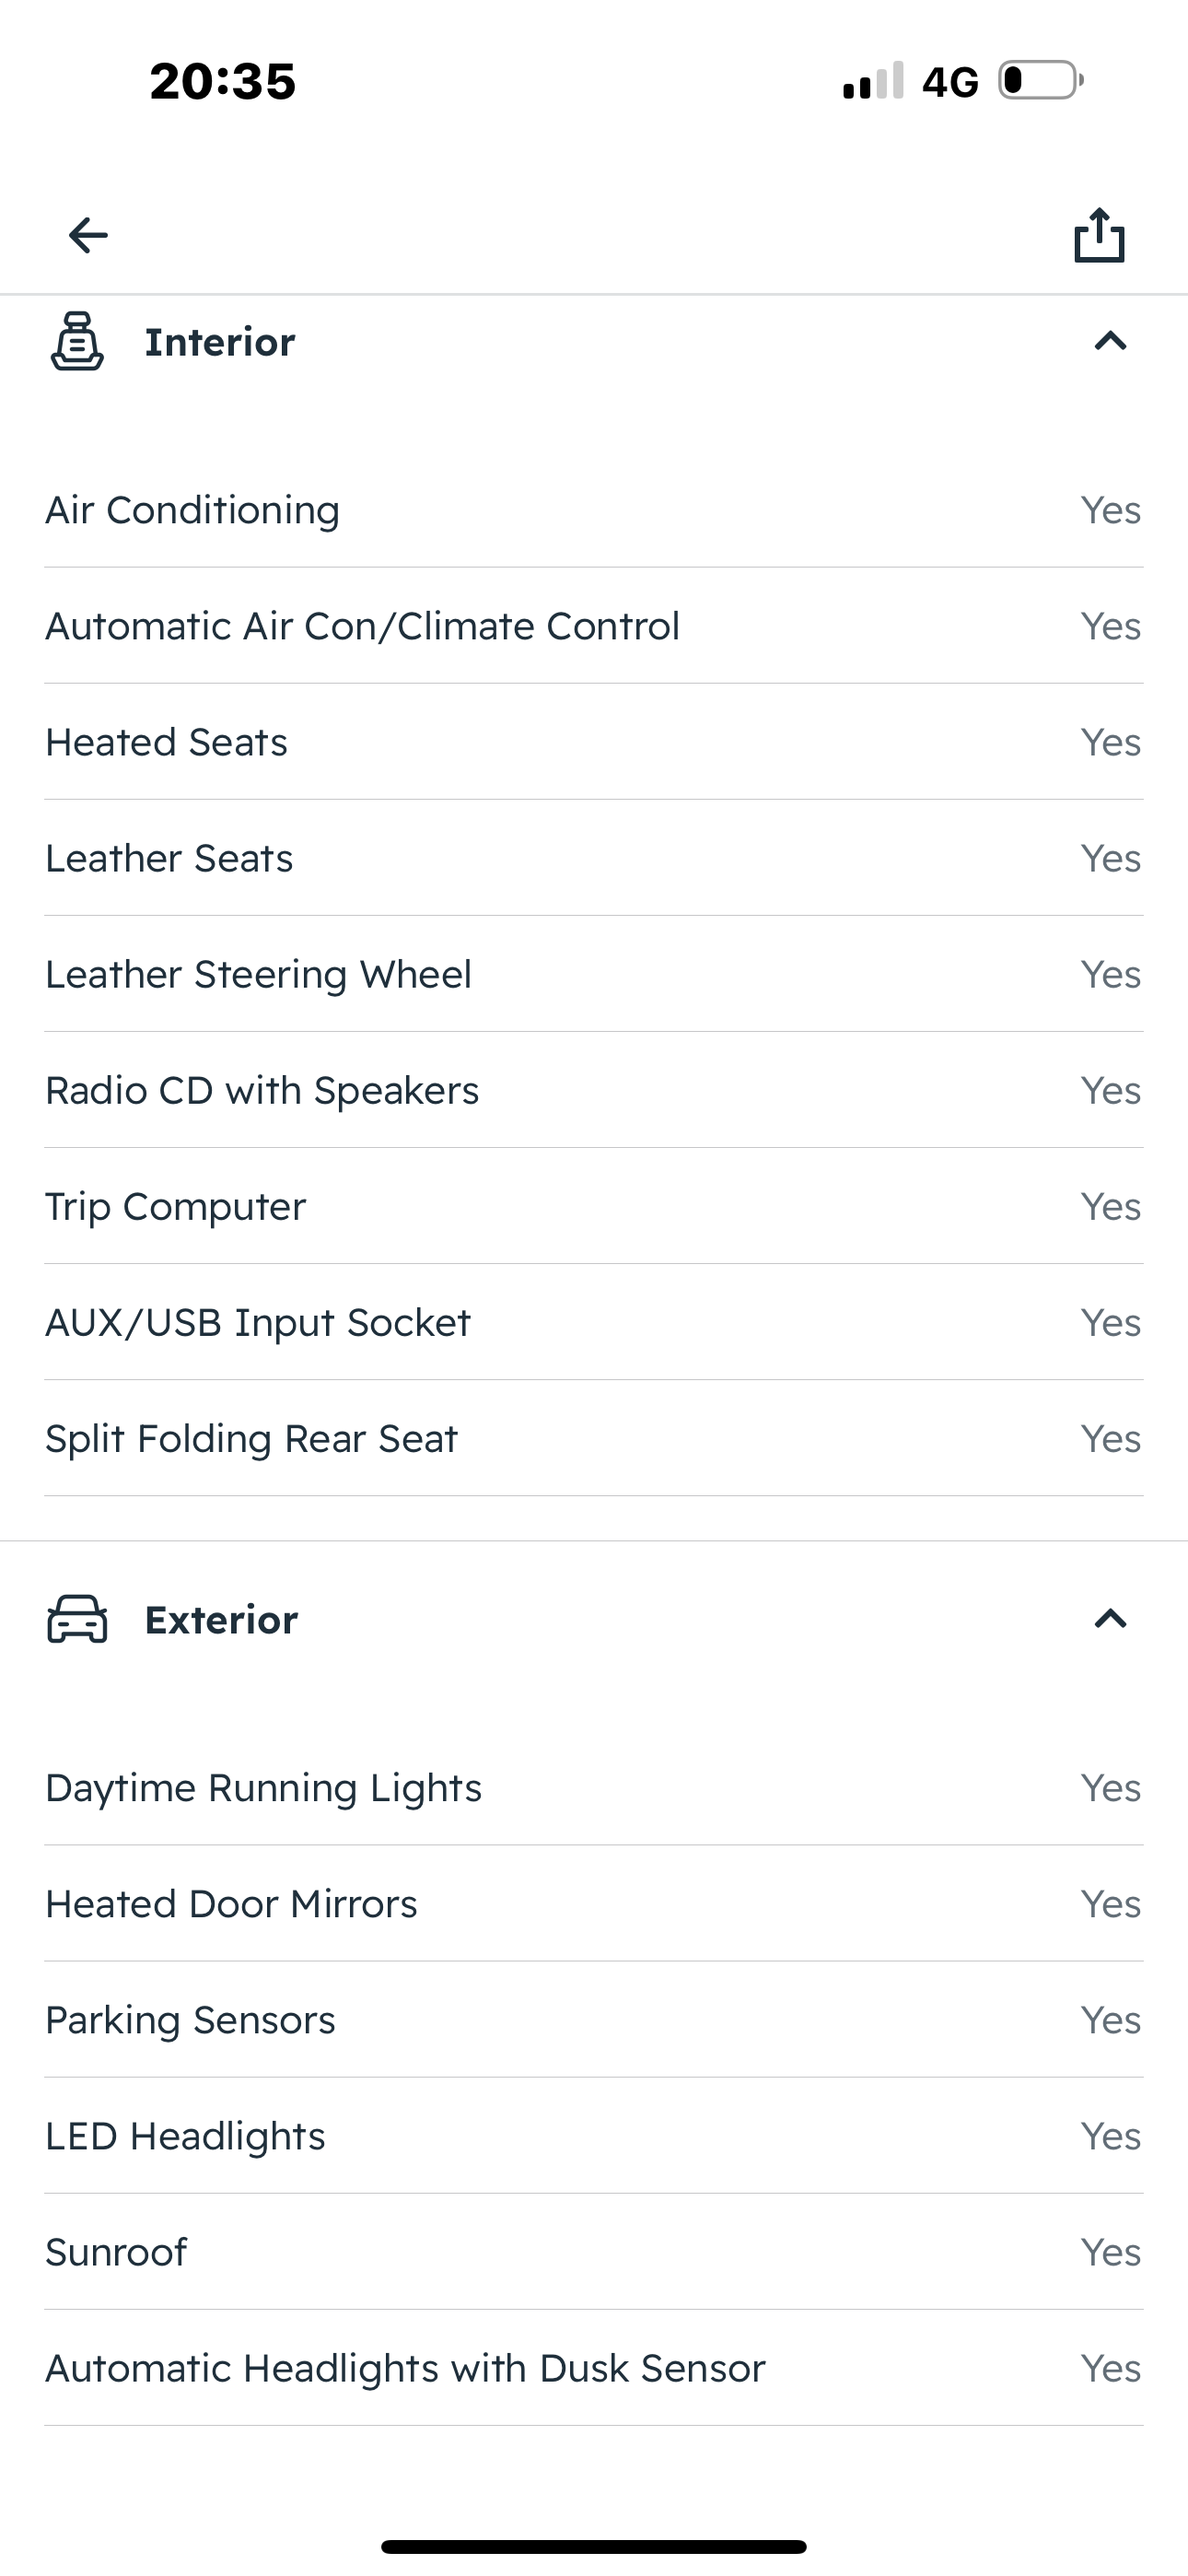Viewport: 1188px width, 2576px height.
Task: Collapse the Interior section chevron
Action: point(1110,342)
